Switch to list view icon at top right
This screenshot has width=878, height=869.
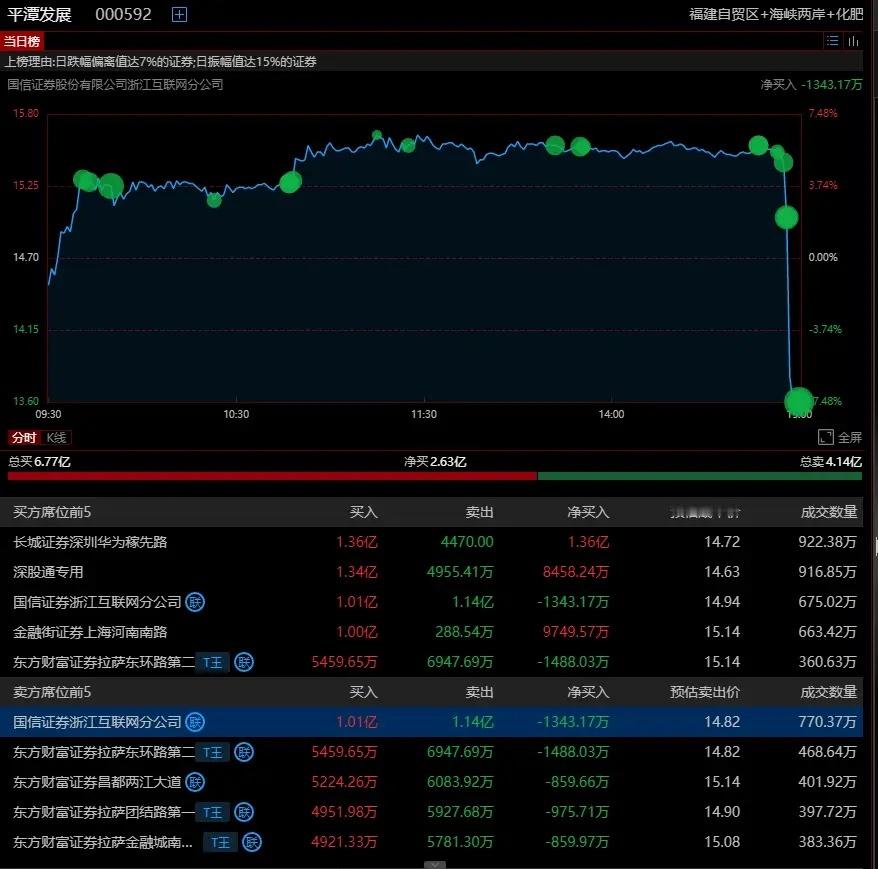[x=833, y=41]
